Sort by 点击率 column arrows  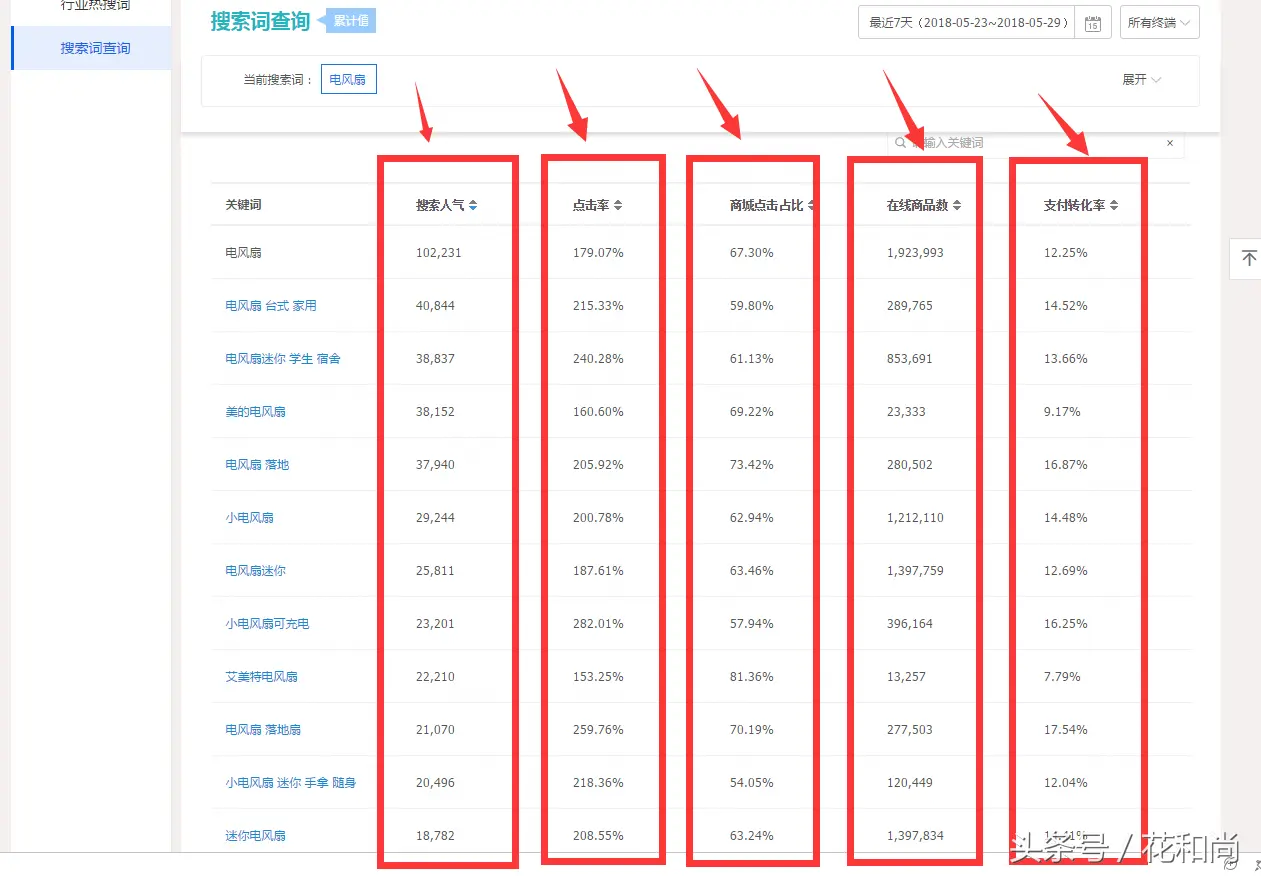click(618, 205)
